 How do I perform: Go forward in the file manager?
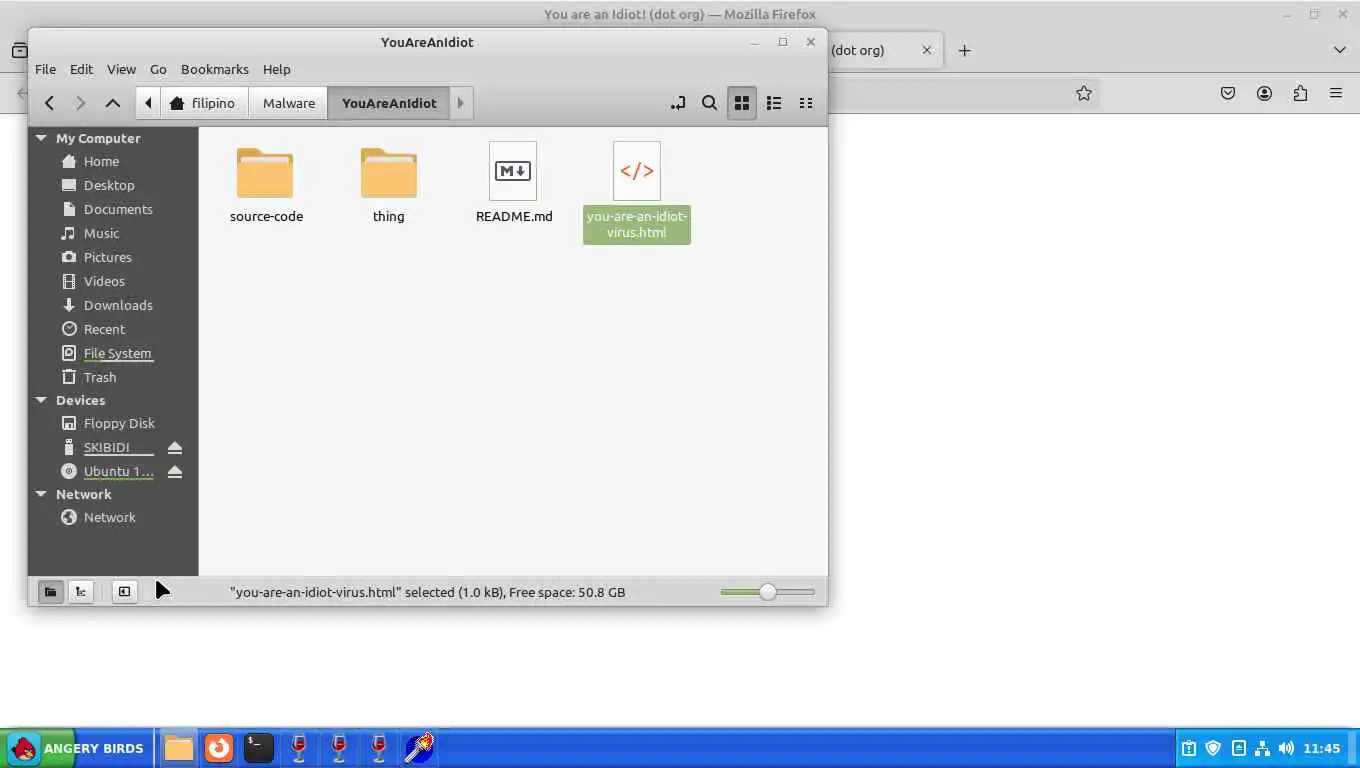(81, 103)
